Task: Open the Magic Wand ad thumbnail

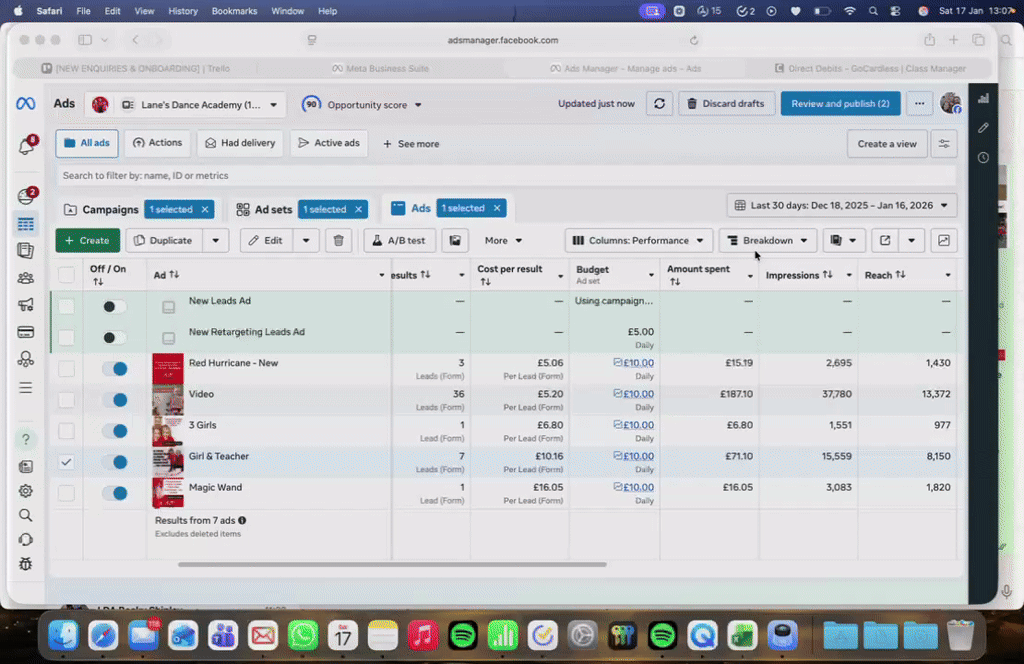Action: 168,493
